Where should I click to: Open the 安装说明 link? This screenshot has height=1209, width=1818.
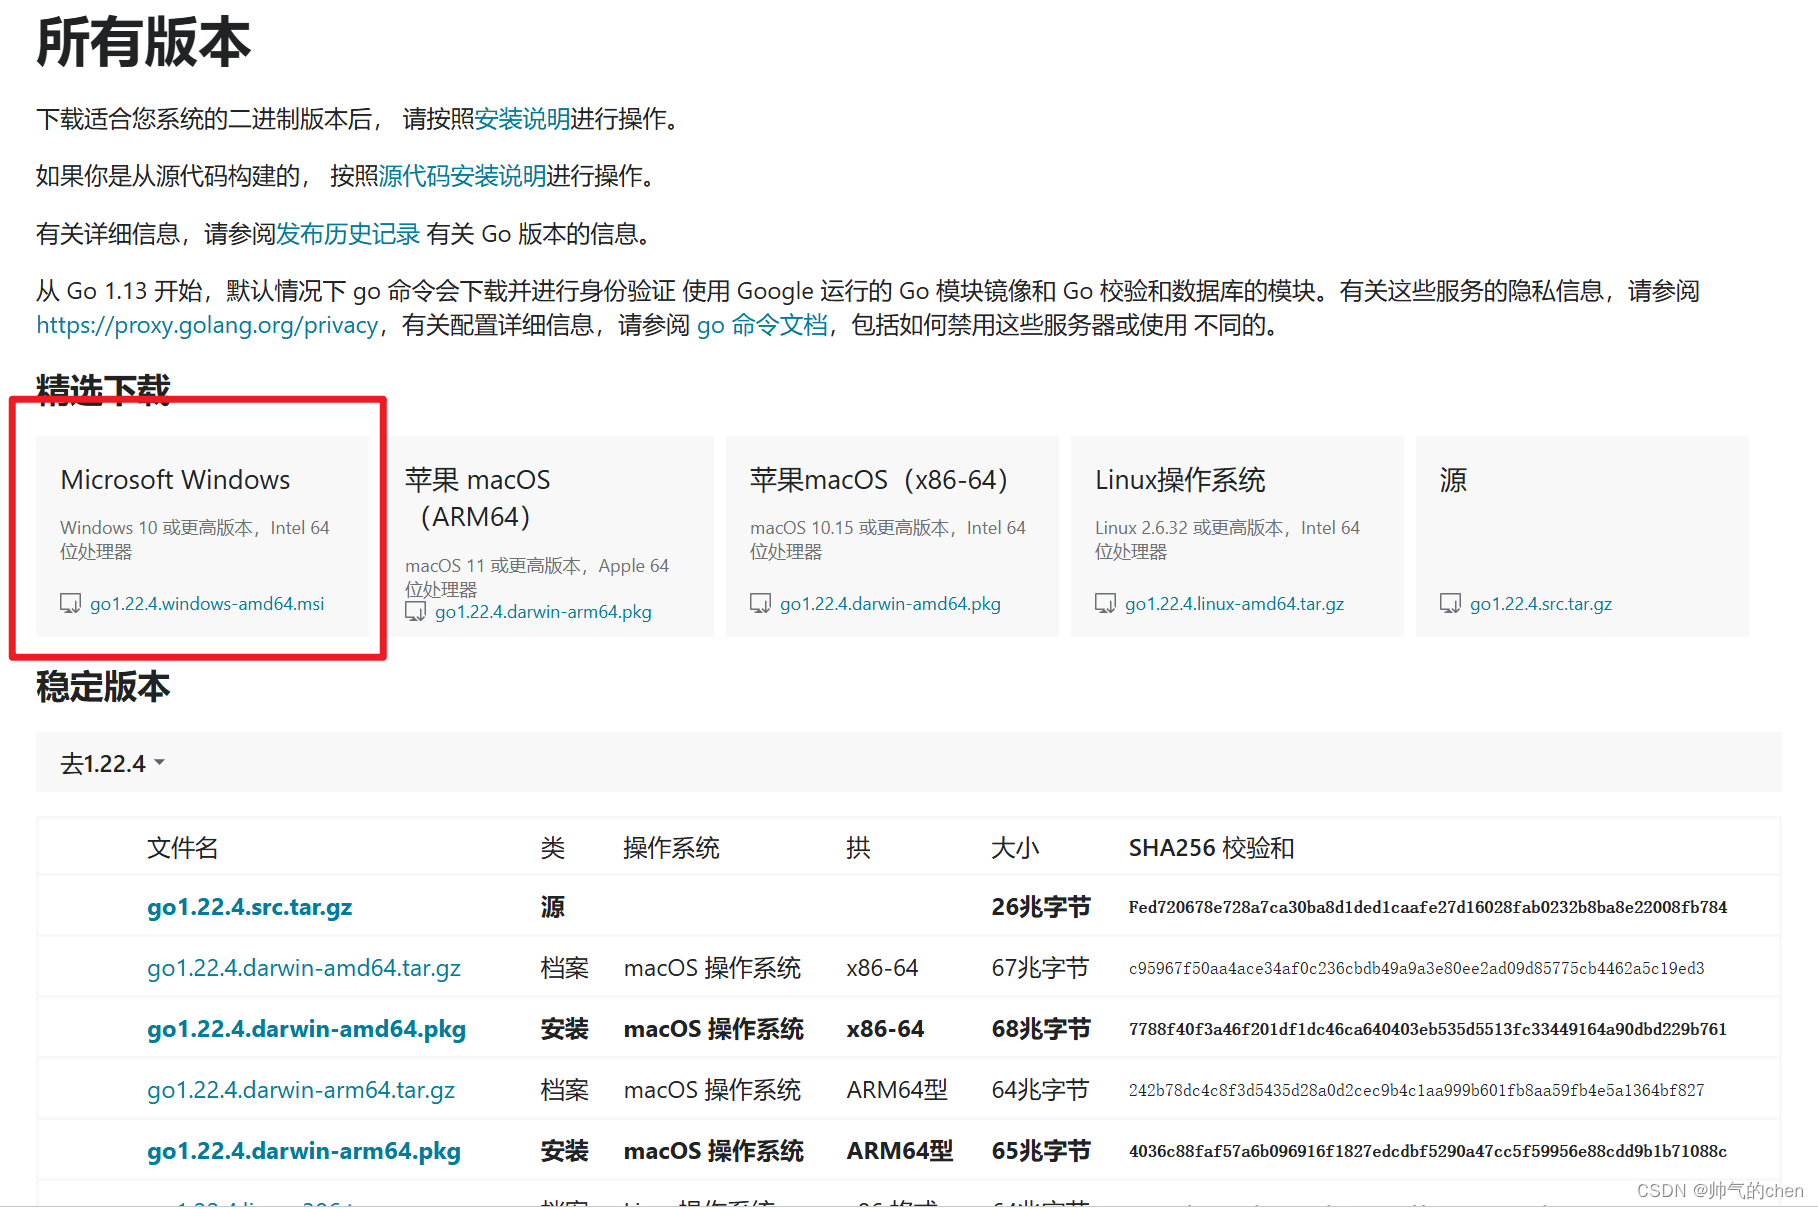click(522, 119)
